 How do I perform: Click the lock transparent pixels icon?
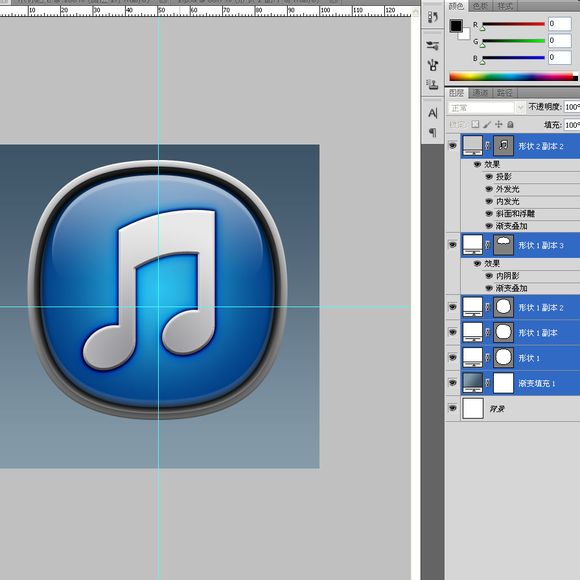click(475, 124)
